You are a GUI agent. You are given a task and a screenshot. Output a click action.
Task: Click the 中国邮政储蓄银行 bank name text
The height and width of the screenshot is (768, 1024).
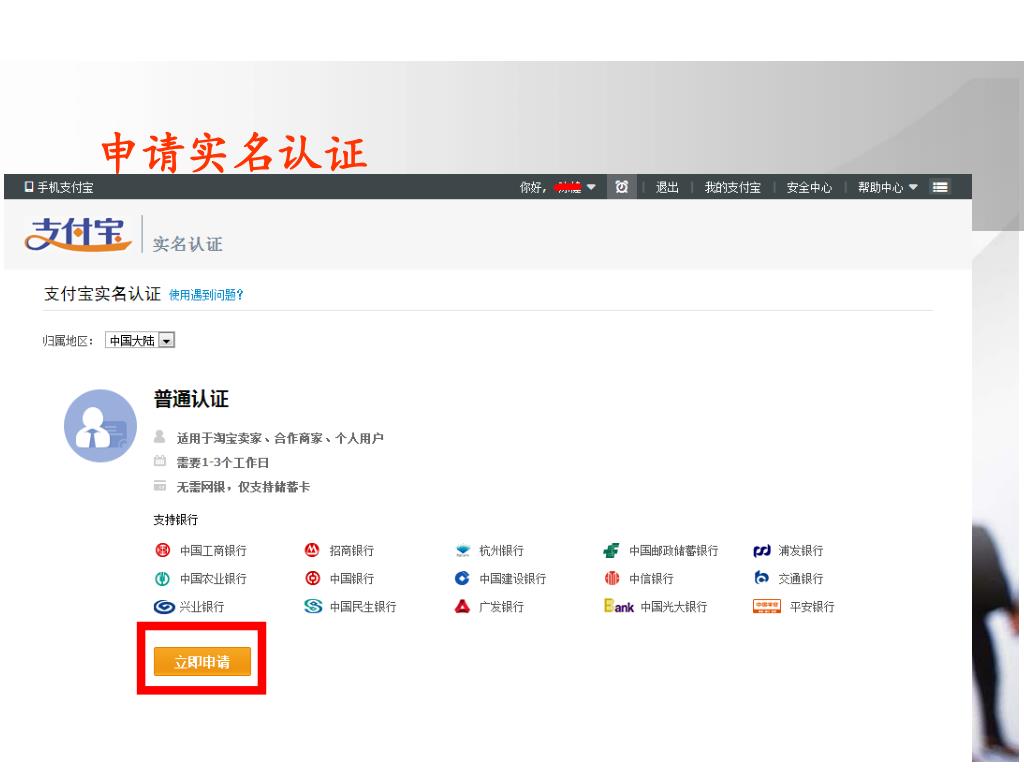coord(673,551)
